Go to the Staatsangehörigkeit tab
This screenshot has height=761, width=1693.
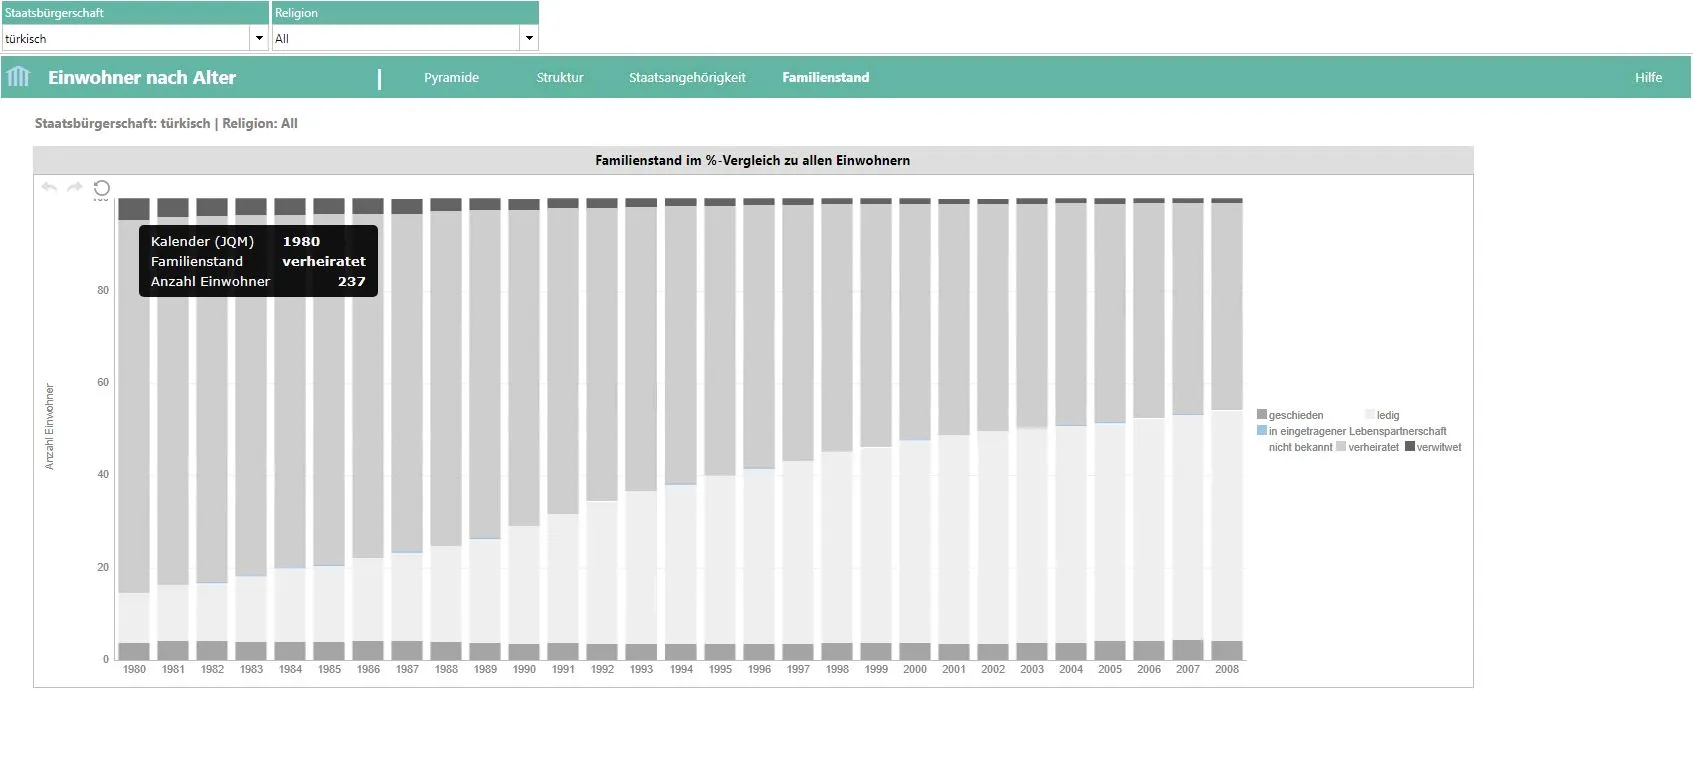[687, 78]
